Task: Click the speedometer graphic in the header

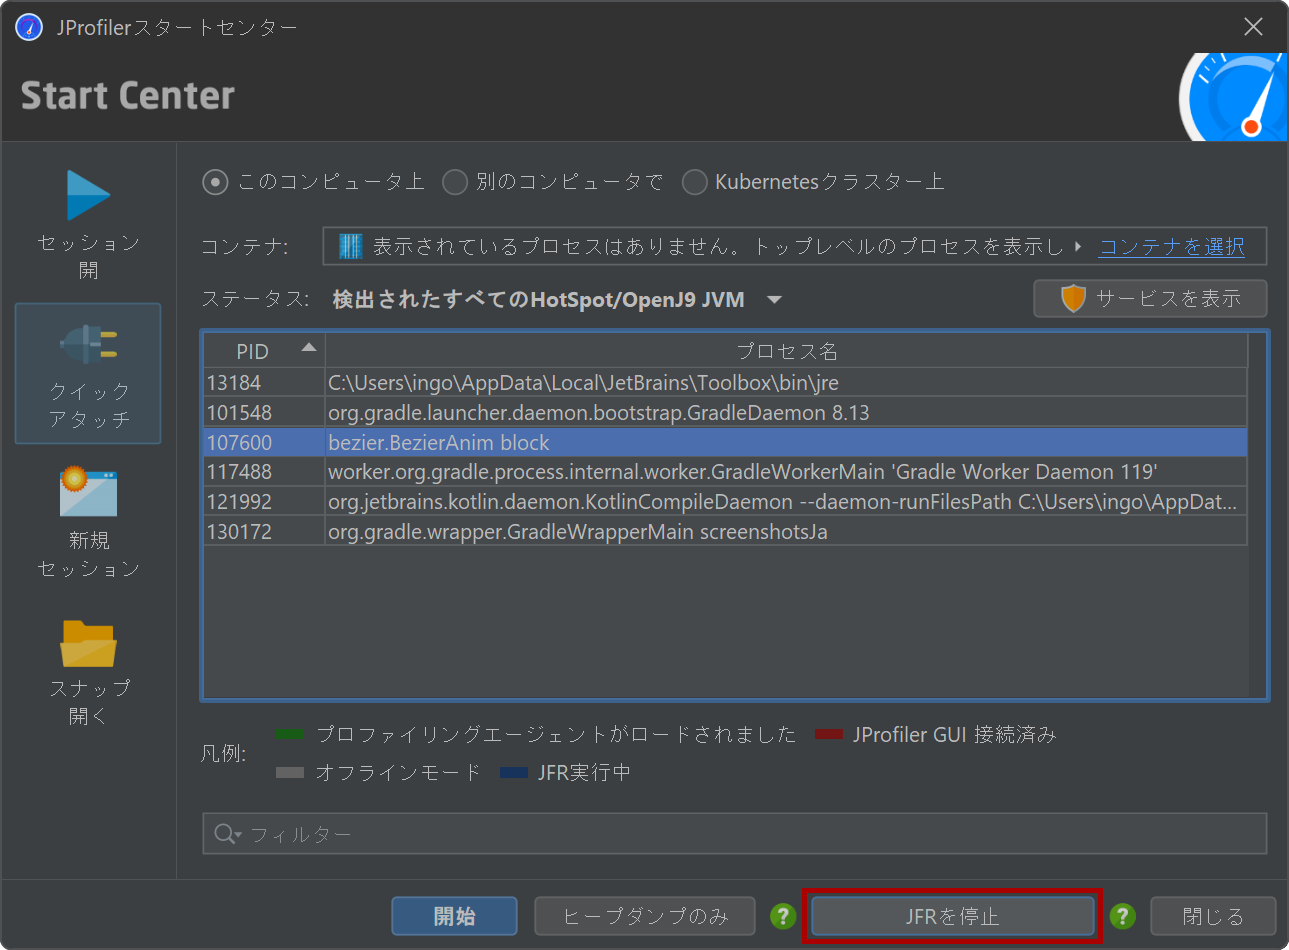Action: tap(1233, 97)
